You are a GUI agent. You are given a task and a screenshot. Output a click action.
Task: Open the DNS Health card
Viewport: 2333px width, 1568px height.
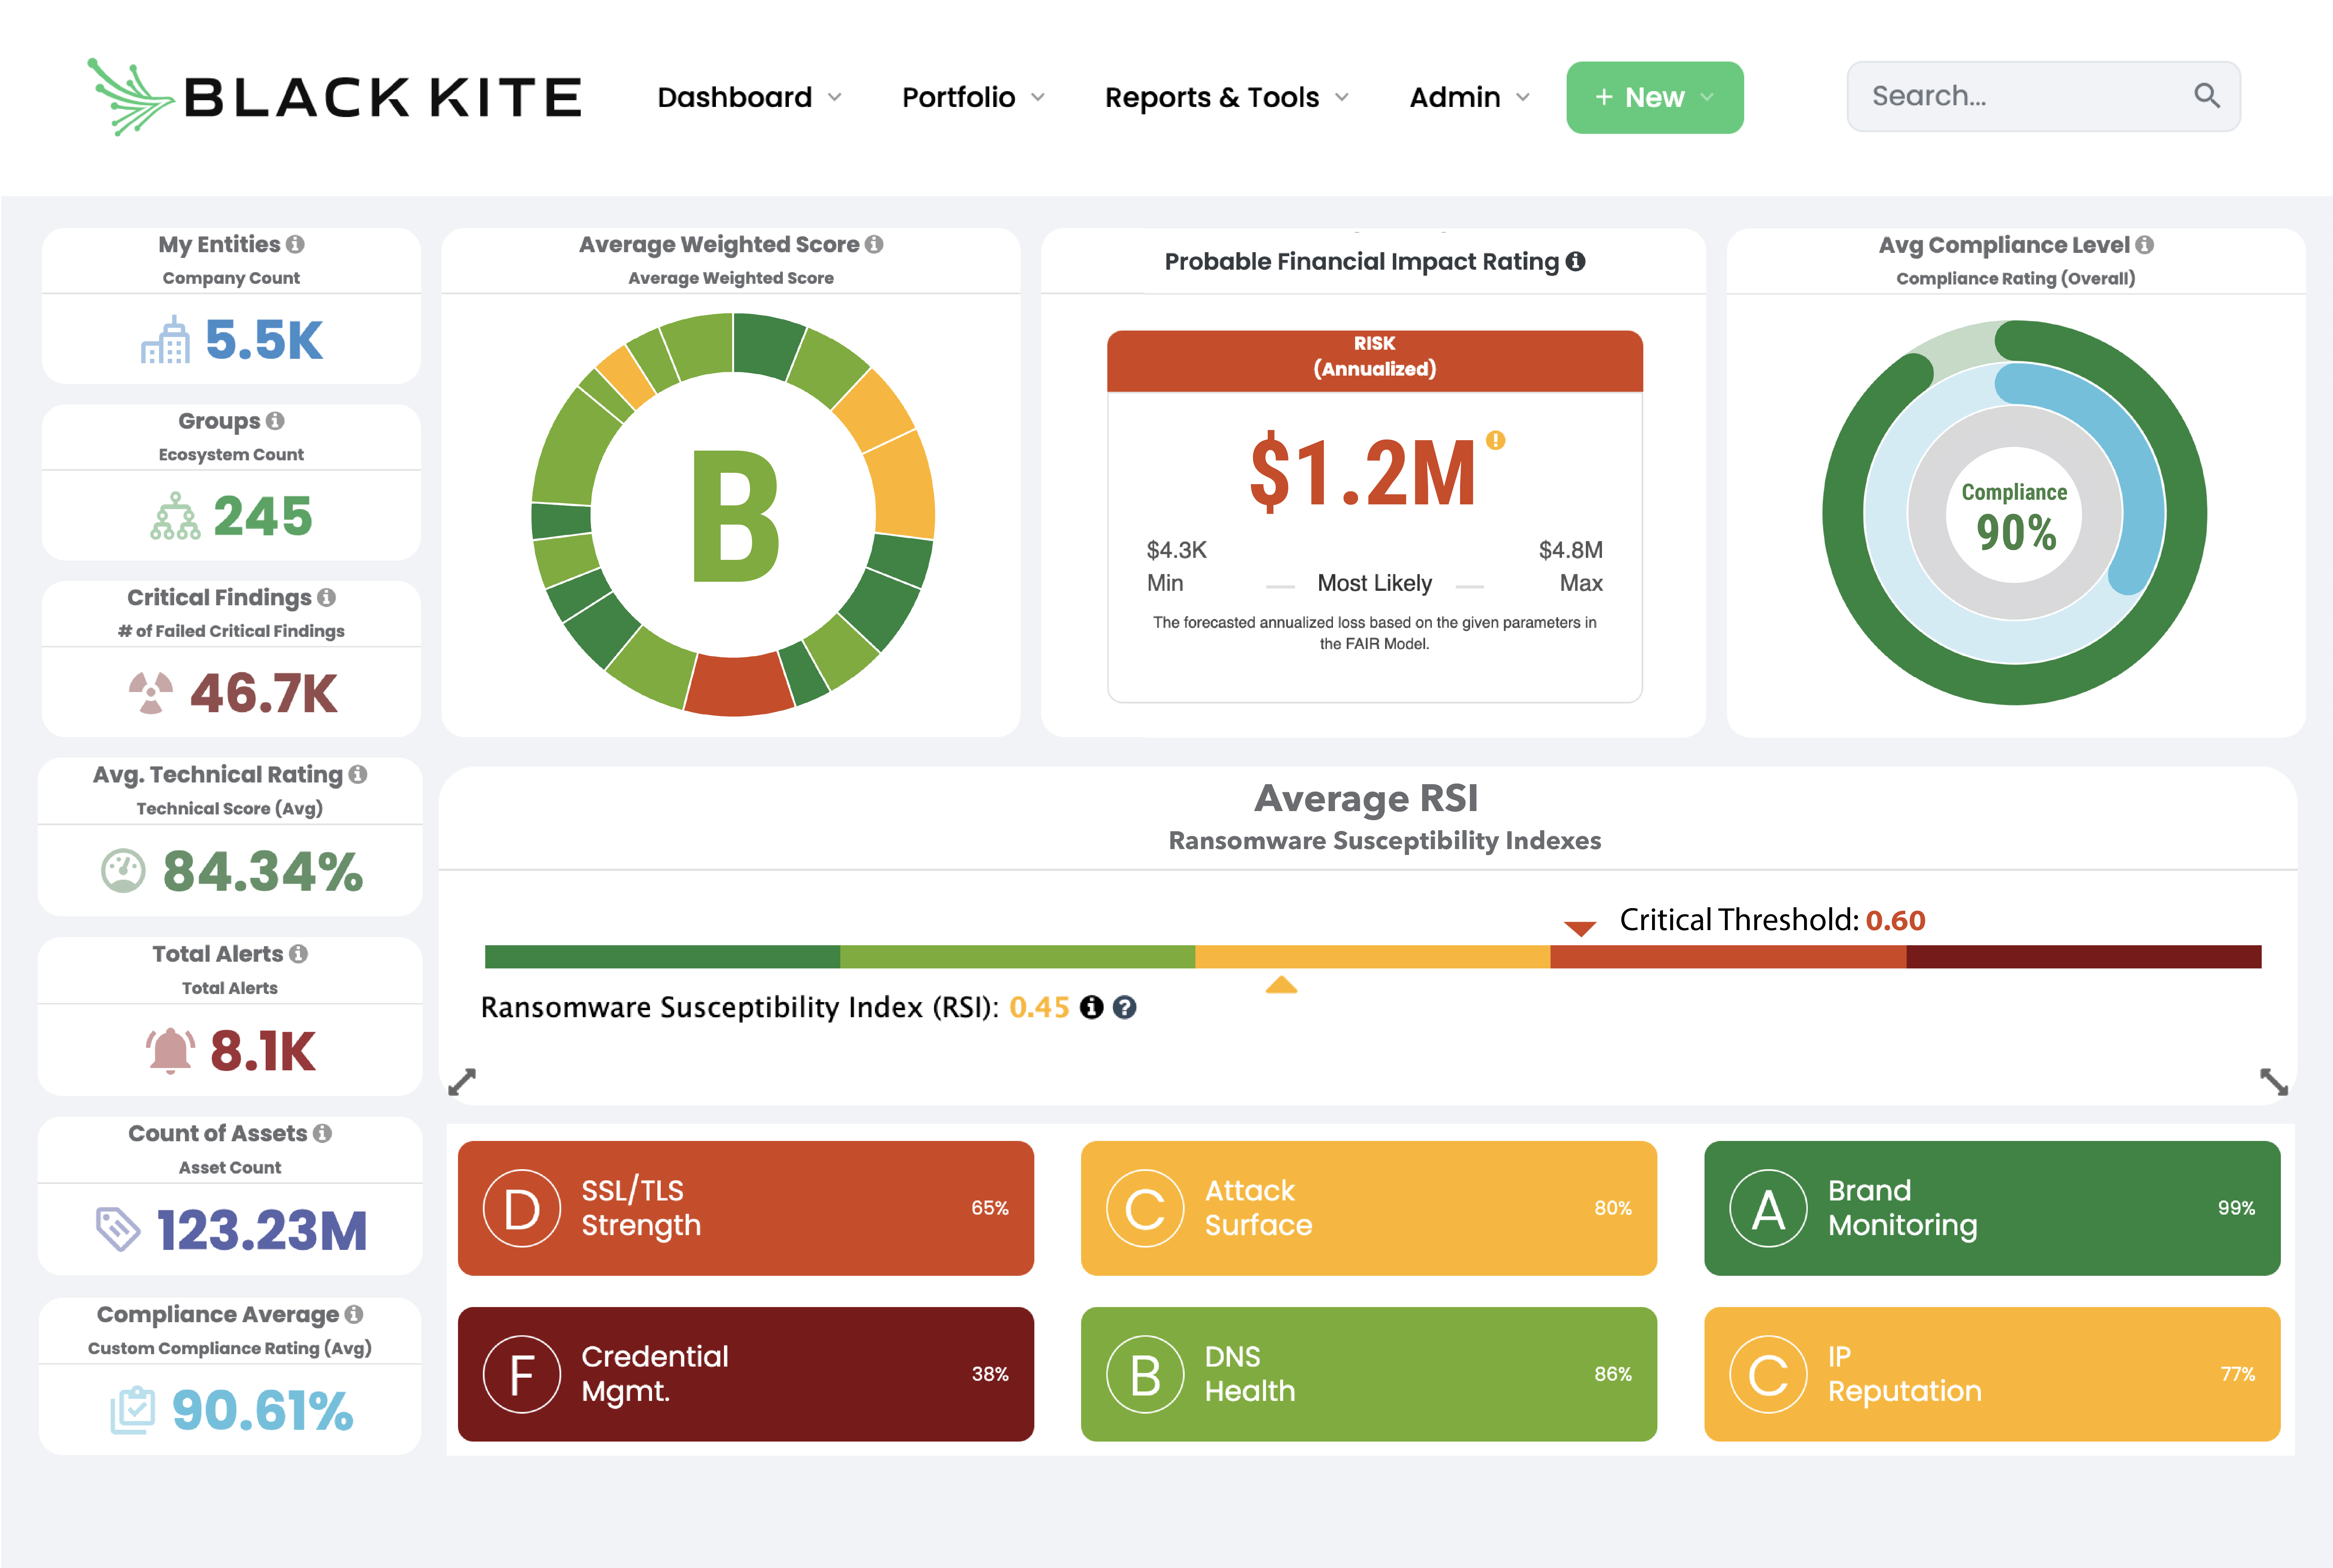click(x=1369, y=1374)
